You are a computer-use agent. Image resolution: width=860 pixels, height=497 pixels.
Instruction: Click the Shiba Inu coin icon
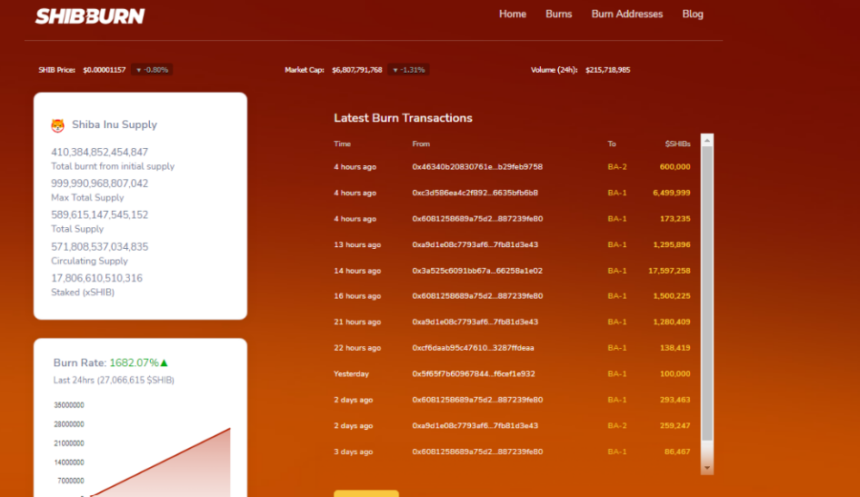click(58, 126)
